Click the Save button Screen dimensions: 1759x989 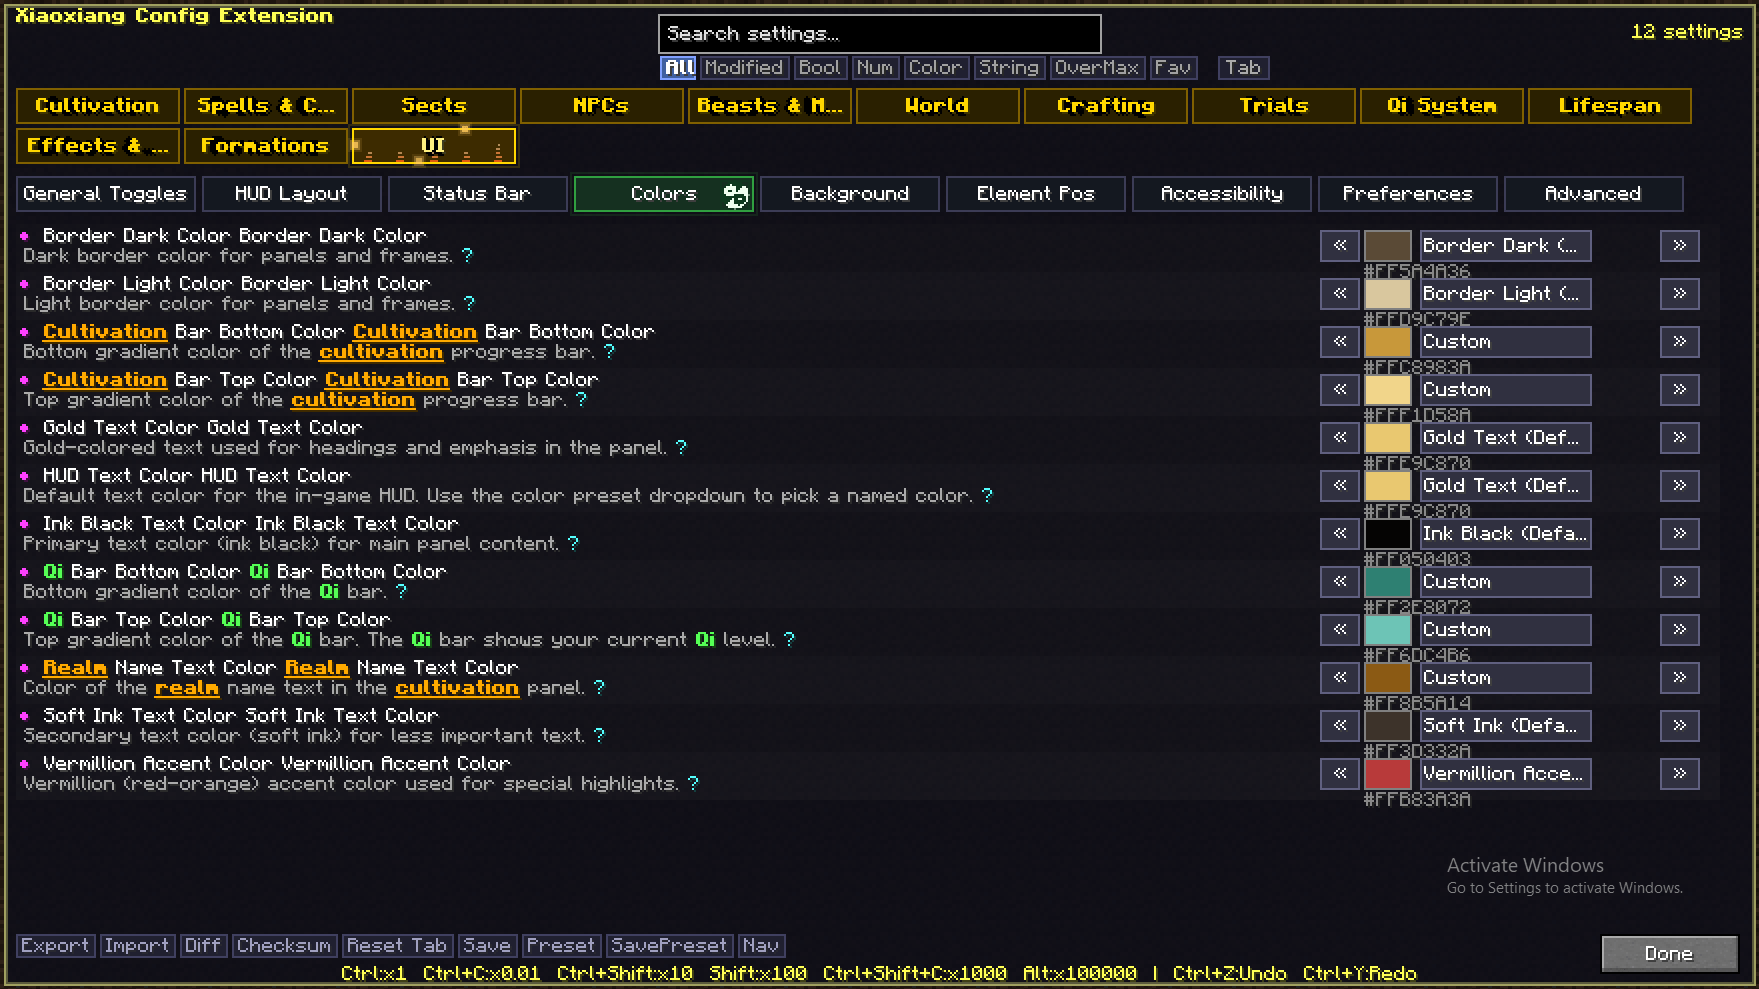coord(487,946)
